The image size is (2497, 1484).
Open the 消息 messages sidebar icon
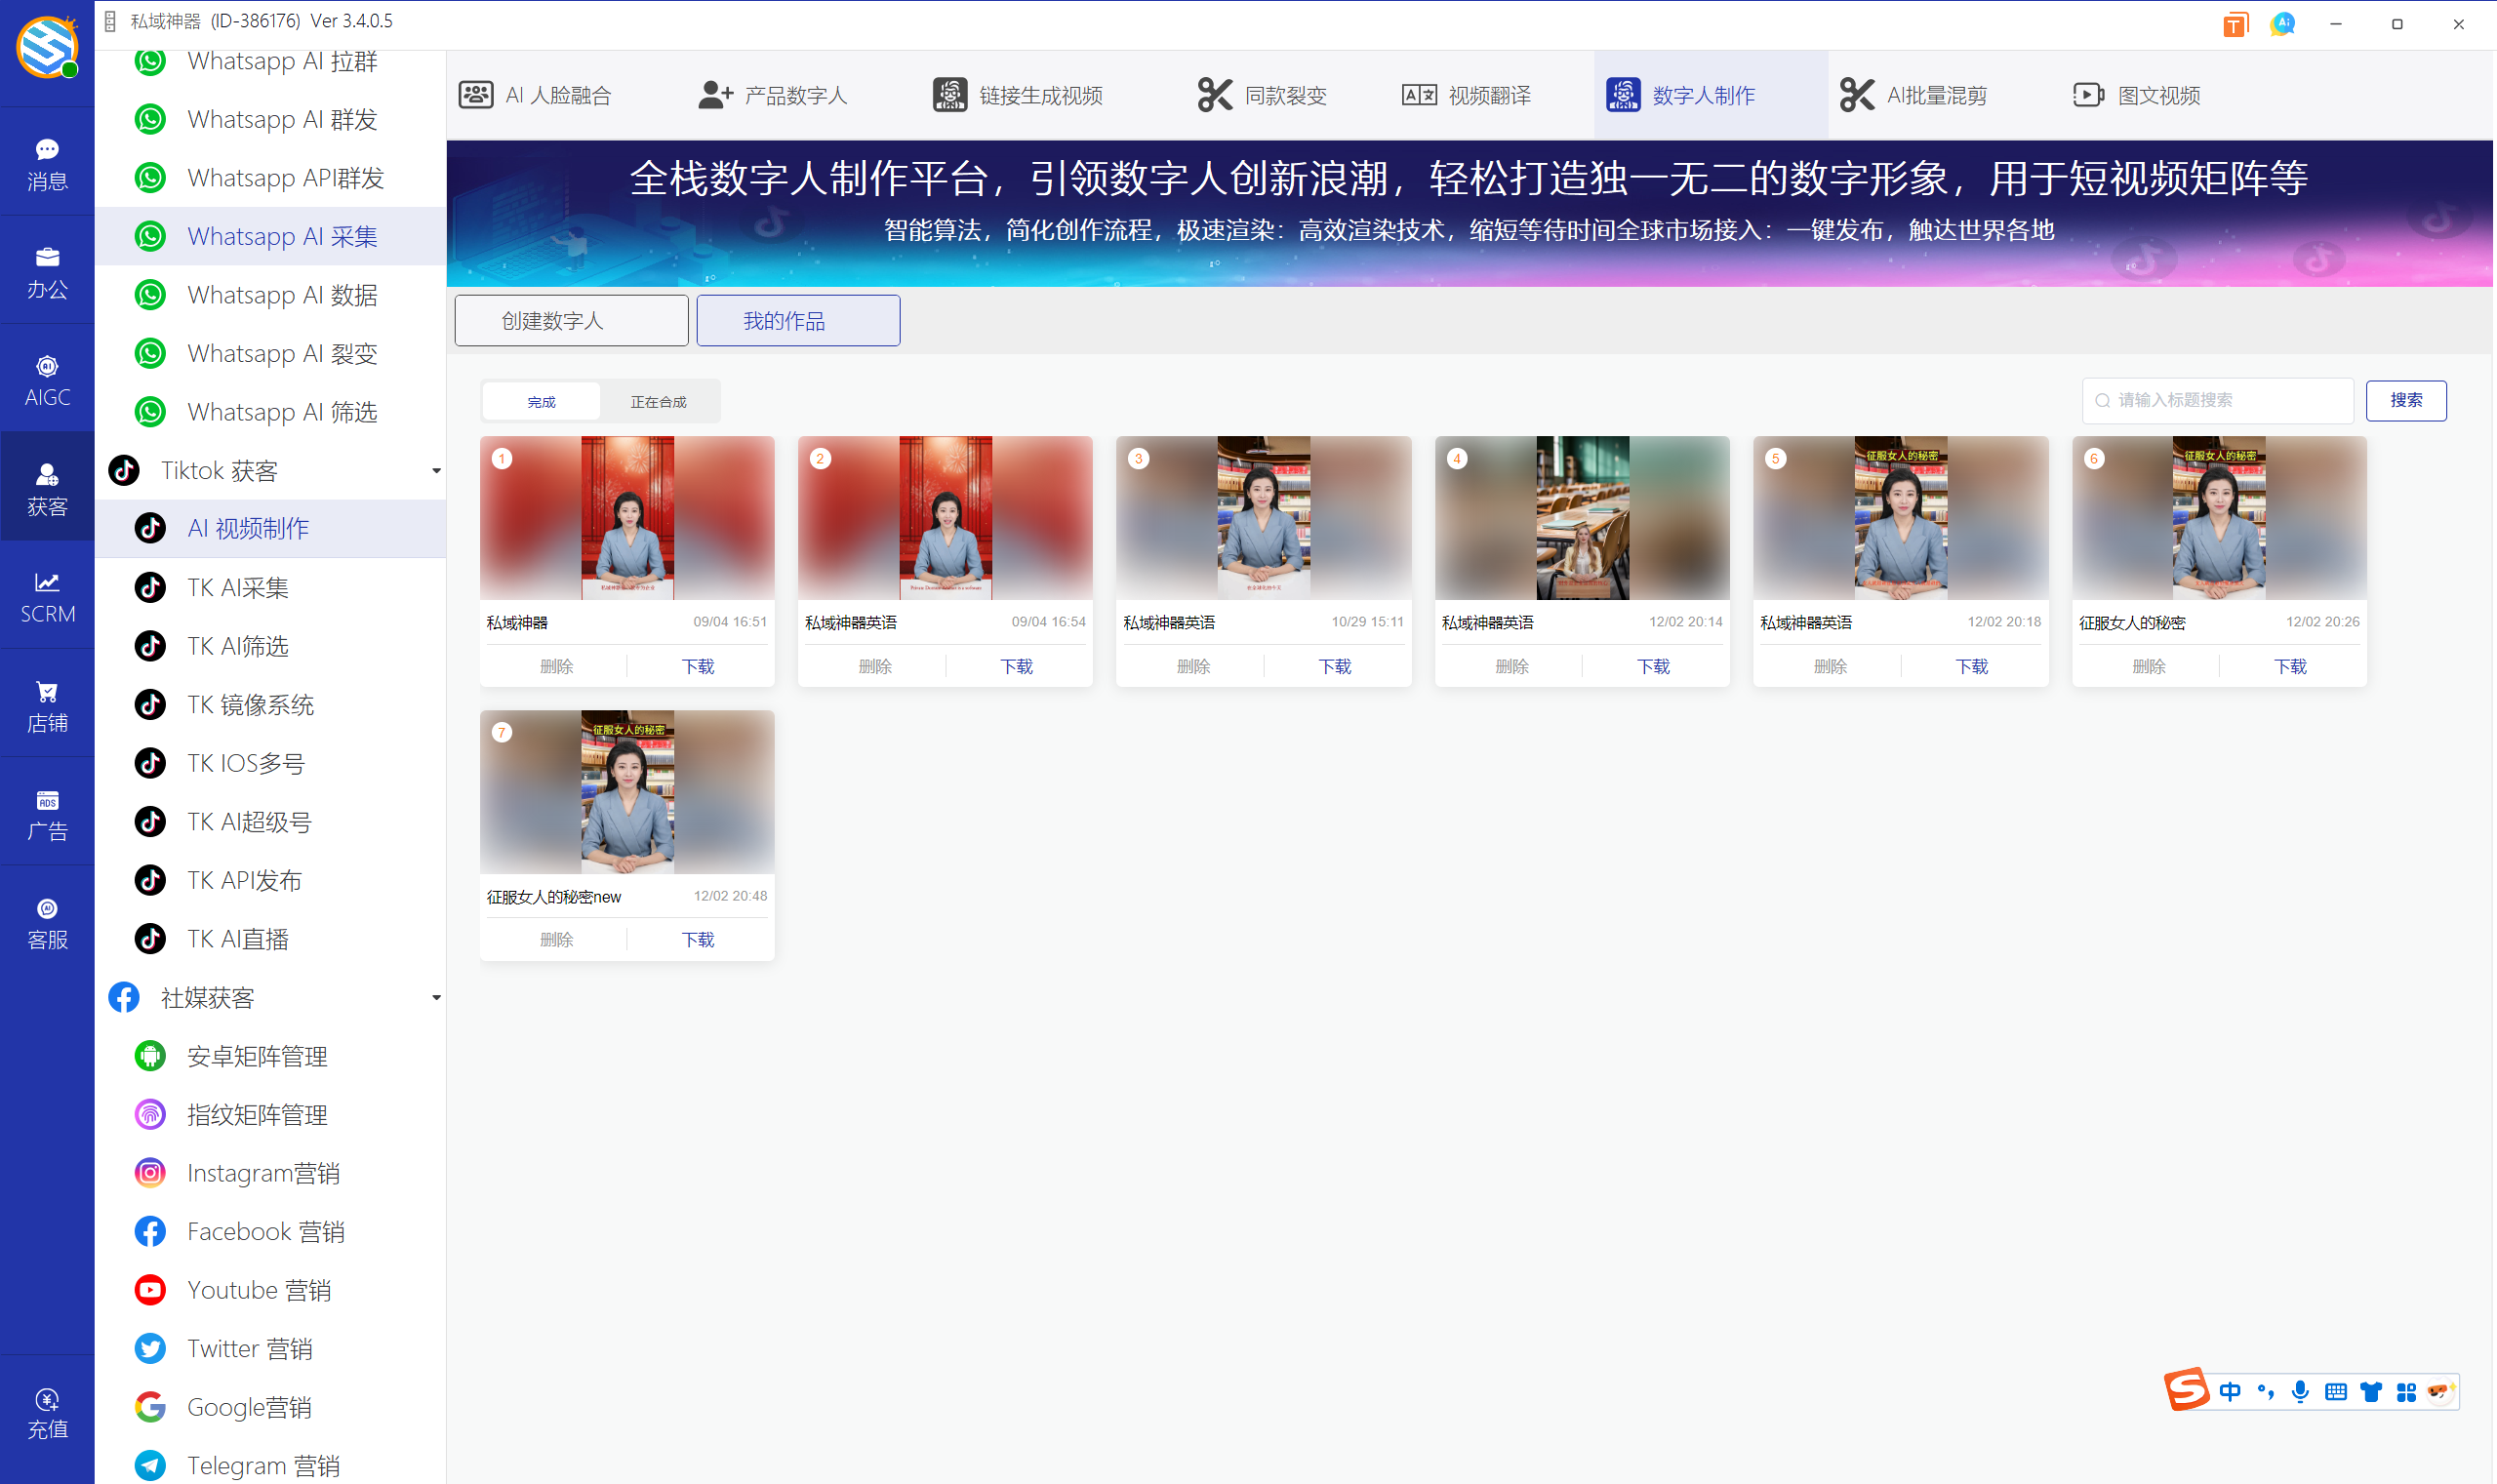tap(47, 163)
